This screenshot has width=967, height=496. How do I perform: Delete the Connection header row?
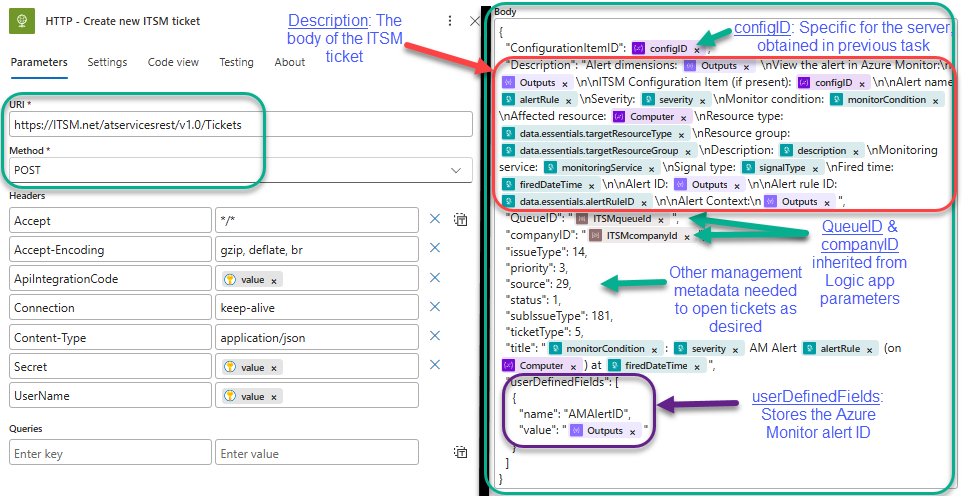click(435, 307)
